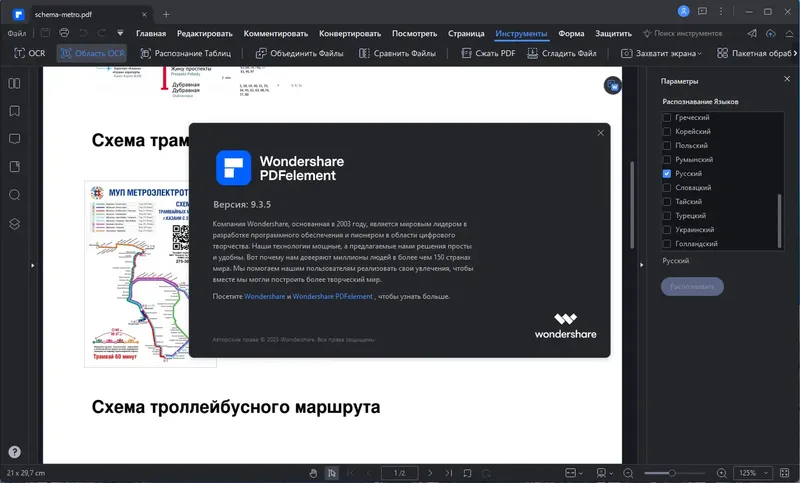Click the floating Word convert icon on the page
This screenshot has width=800, height=483.
pos(613,86)
